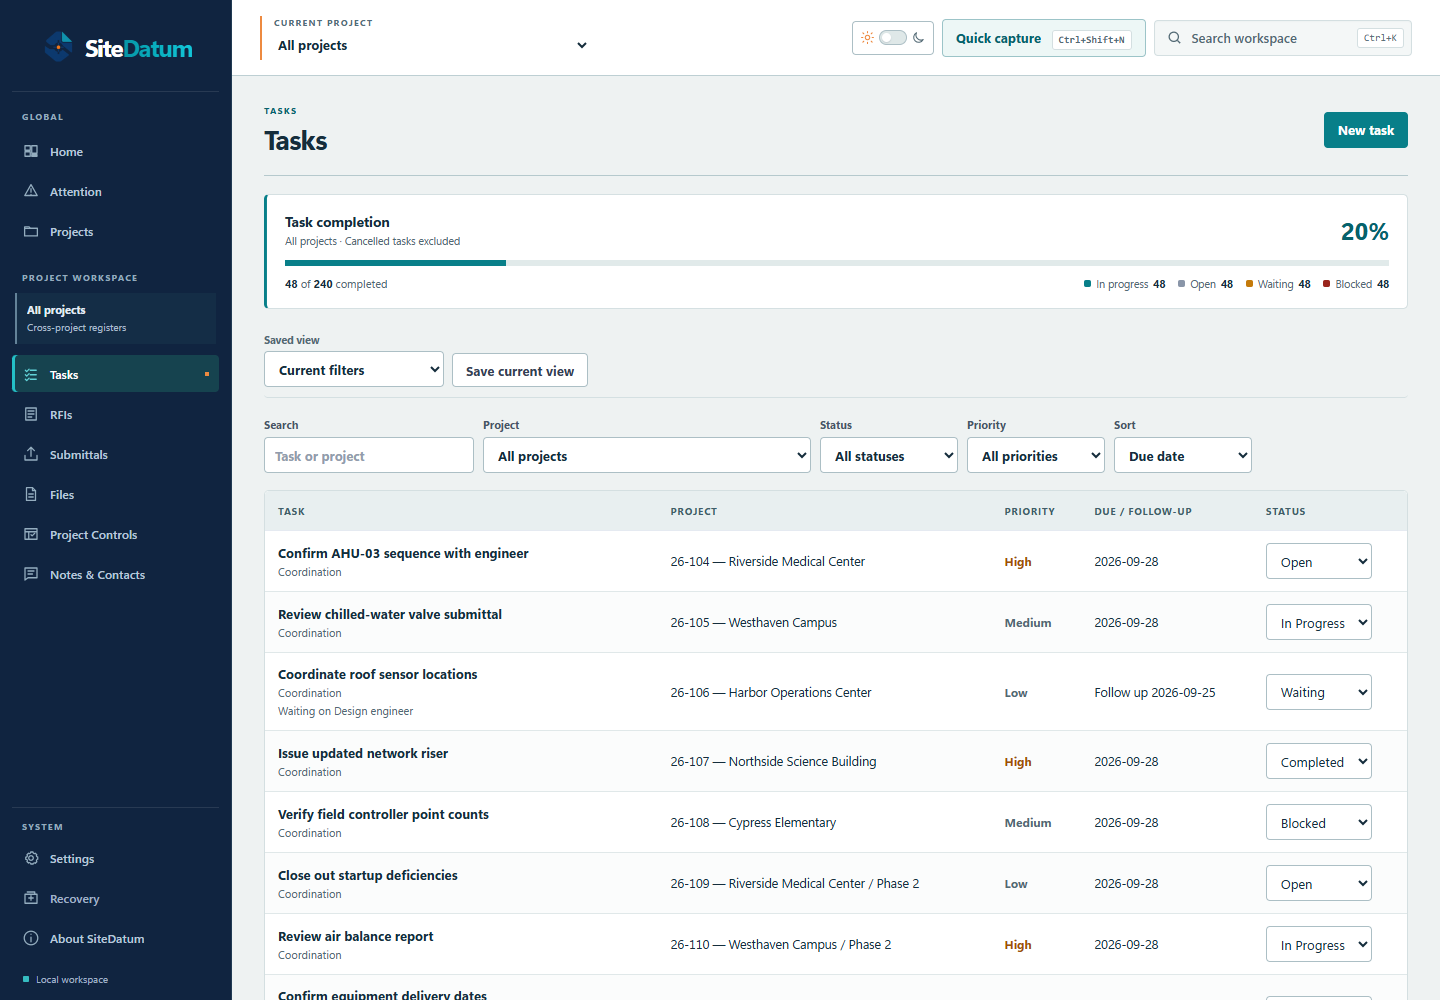Change status of Confirm AHU-03 sequence task
The image size is (1440, 1000).
pyautogui.click(x=1319, y=561)
